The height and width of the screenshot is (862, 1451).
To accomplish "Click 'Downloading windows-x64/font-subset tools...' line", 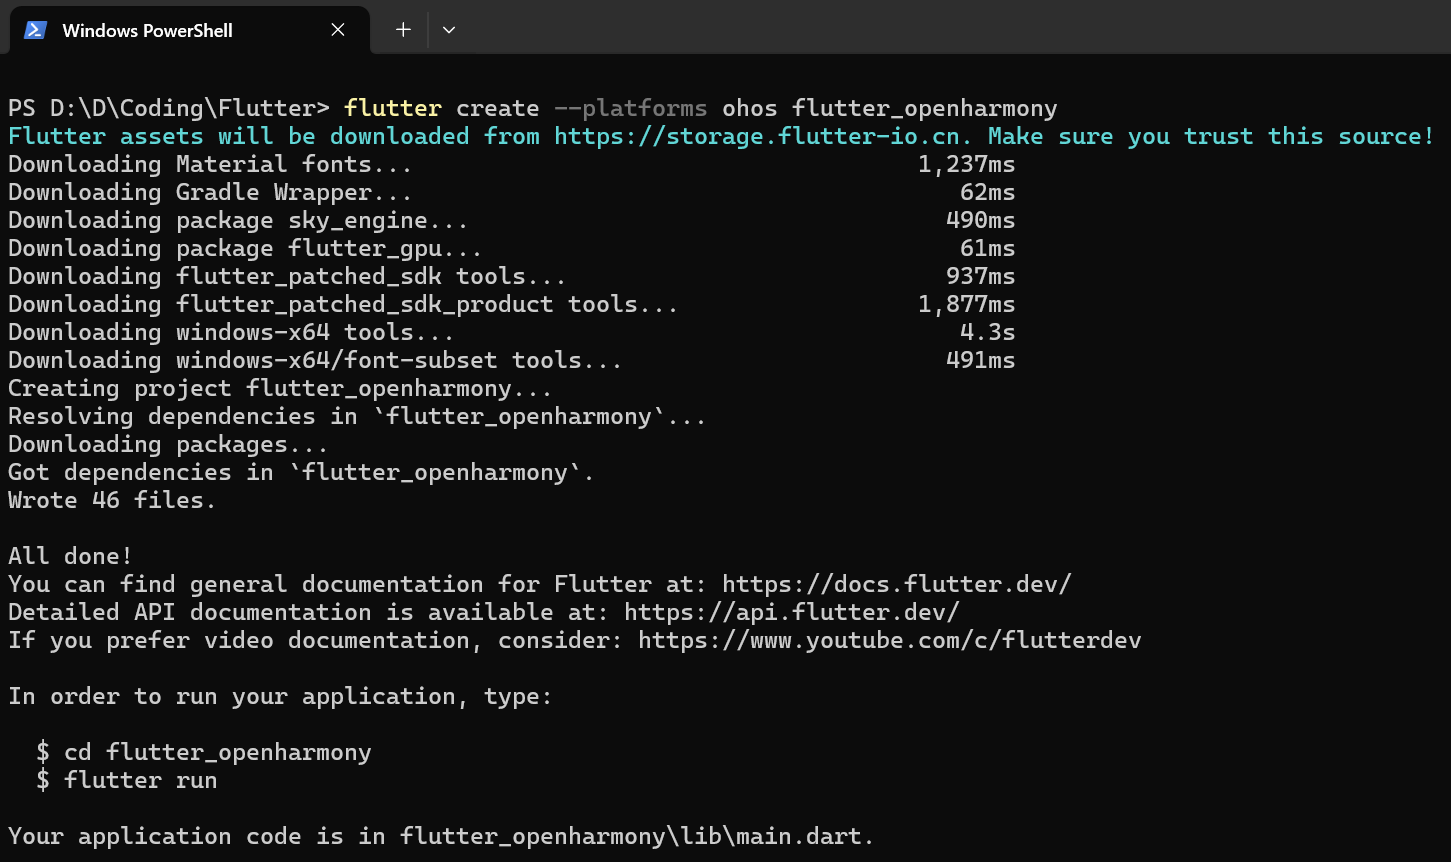I will [315, 360].
